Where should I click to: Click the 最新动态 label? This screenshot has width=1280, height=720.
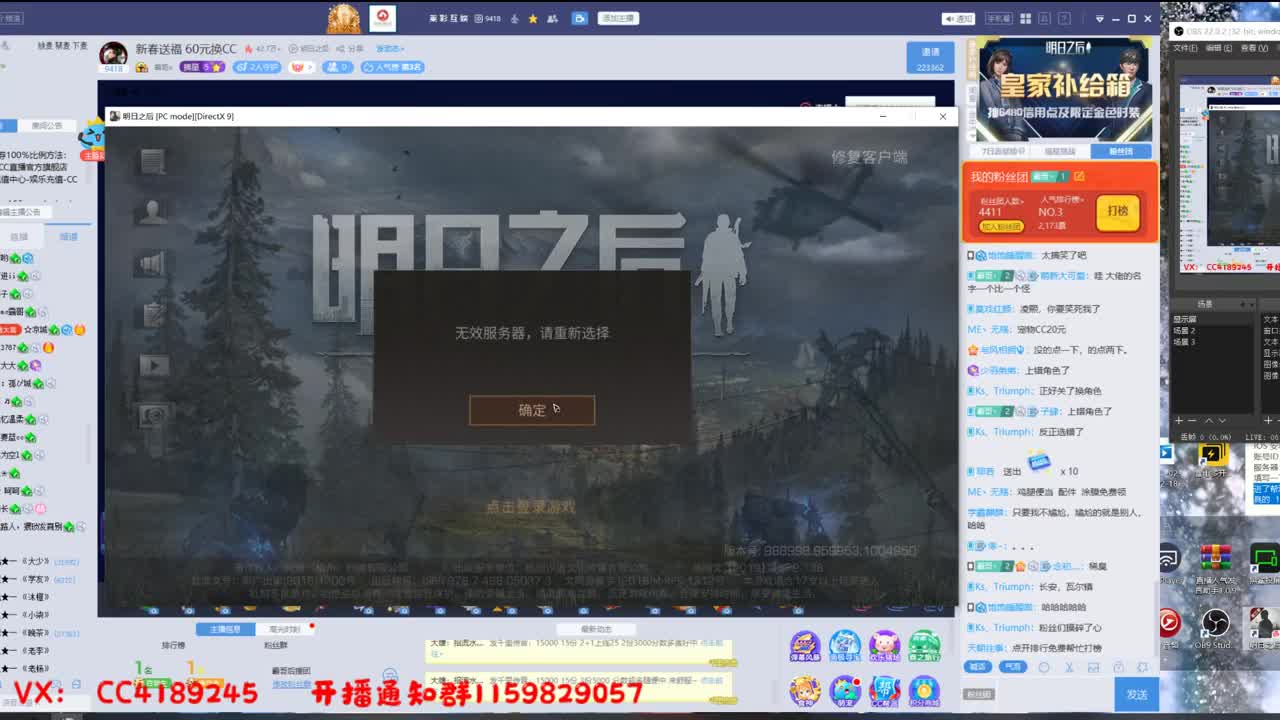click(596, 629)
